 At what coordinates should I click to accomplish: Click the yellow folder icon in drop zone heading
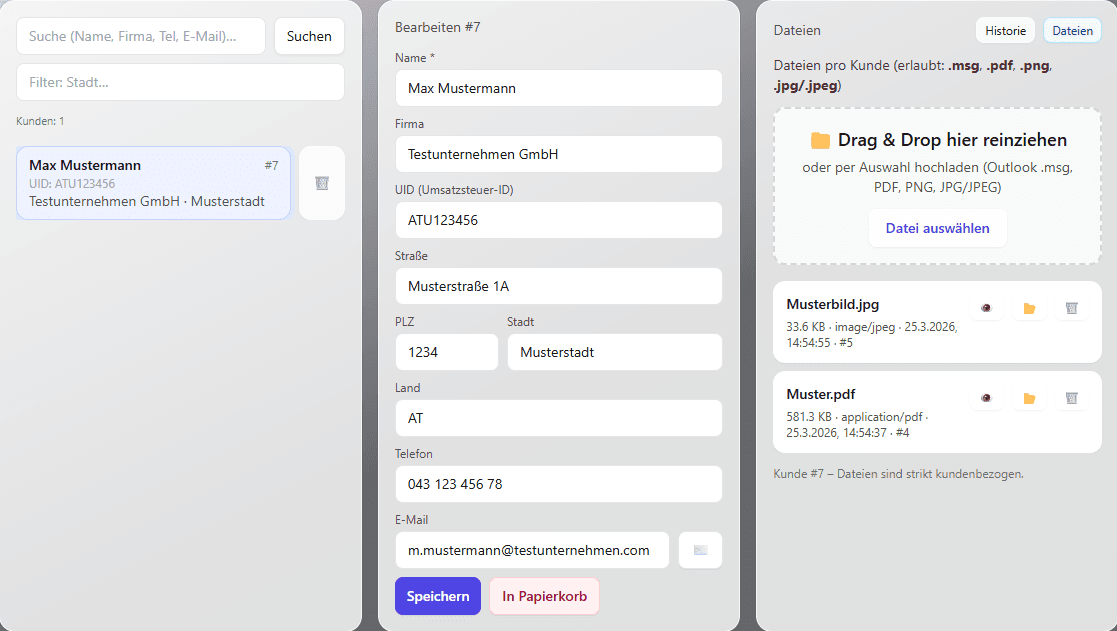pyautogui.click(x=821, y=140)
